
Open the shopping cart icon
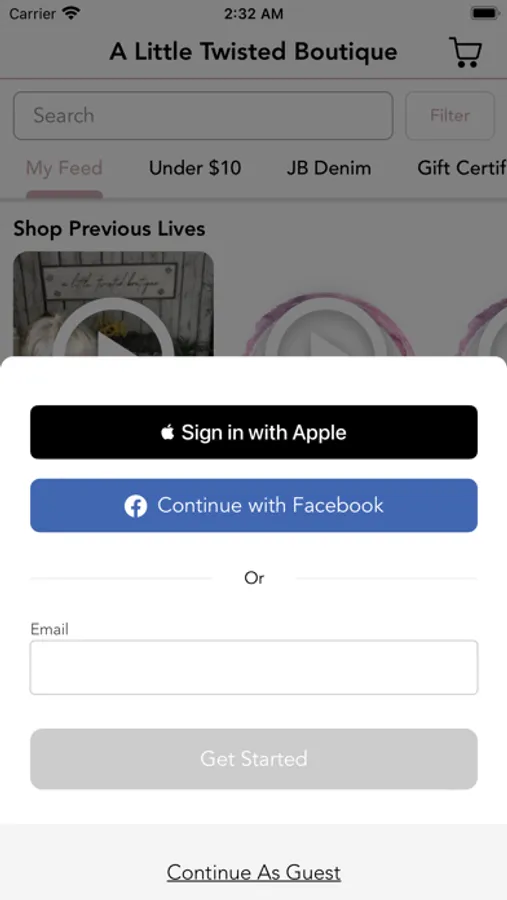click(465, 52)
